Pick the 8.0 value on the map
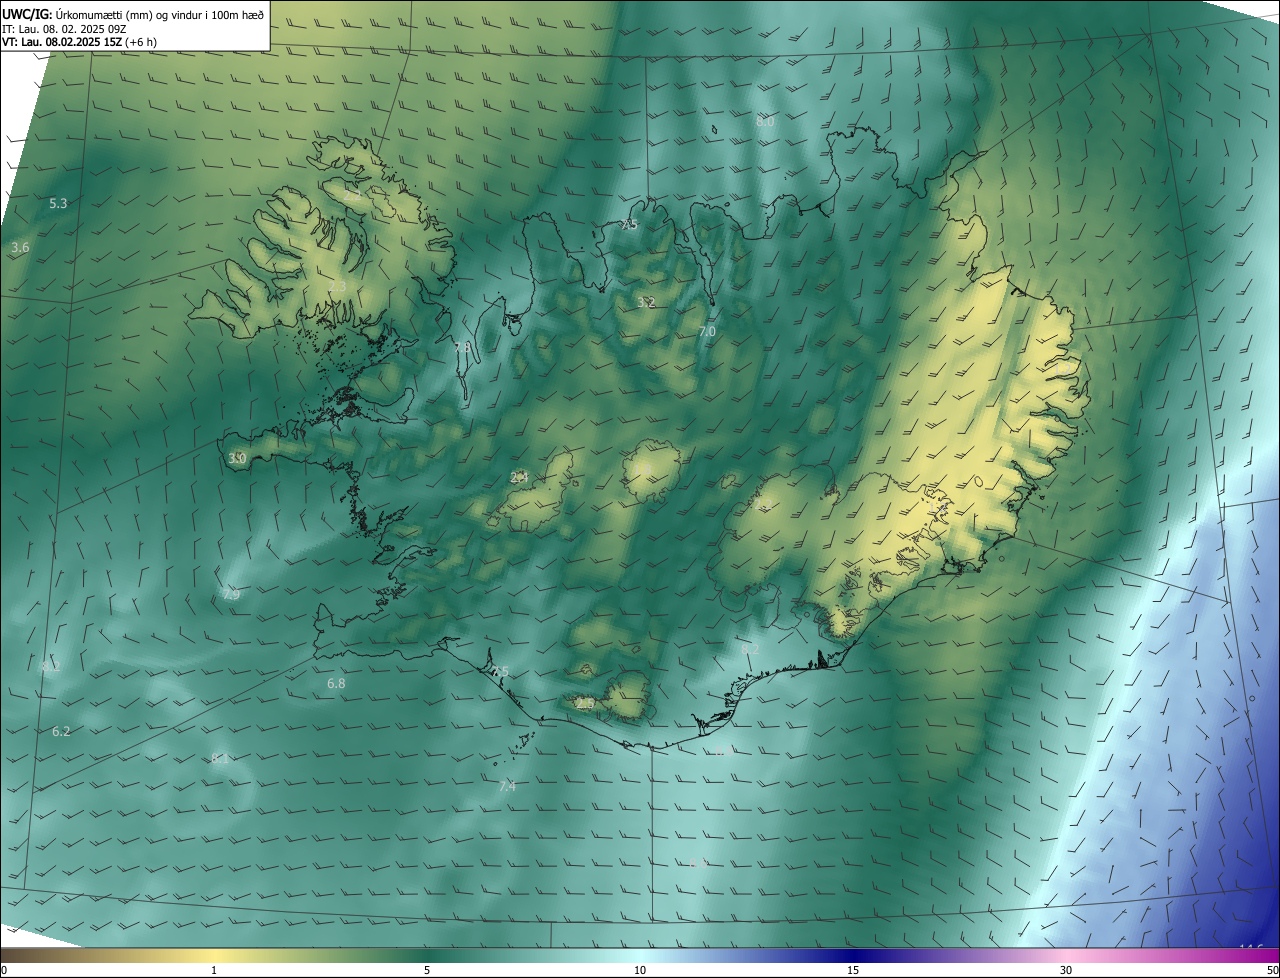This screenshot has width=1280, height=978. (765, 122)
